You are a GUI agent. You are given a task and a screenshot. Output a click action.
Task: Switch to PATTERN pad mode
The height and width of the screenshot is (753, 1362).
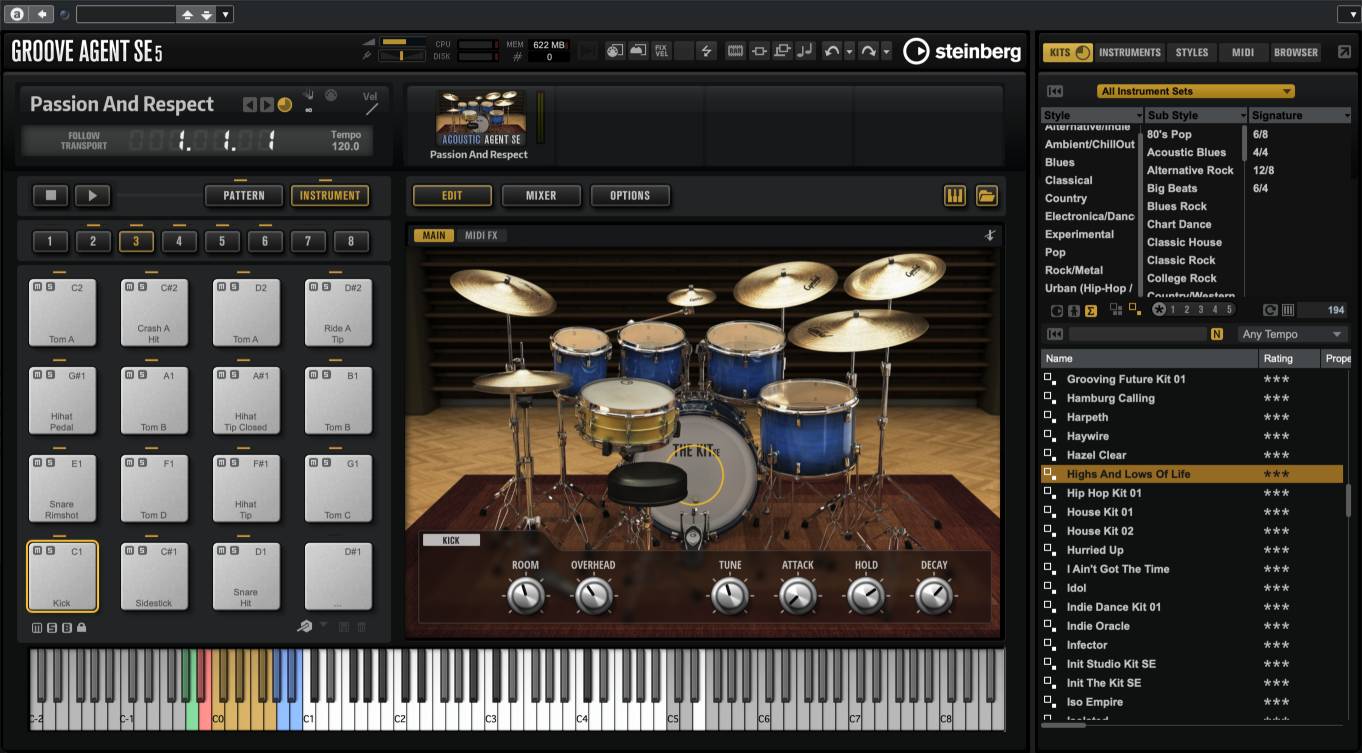coord(244,196)
